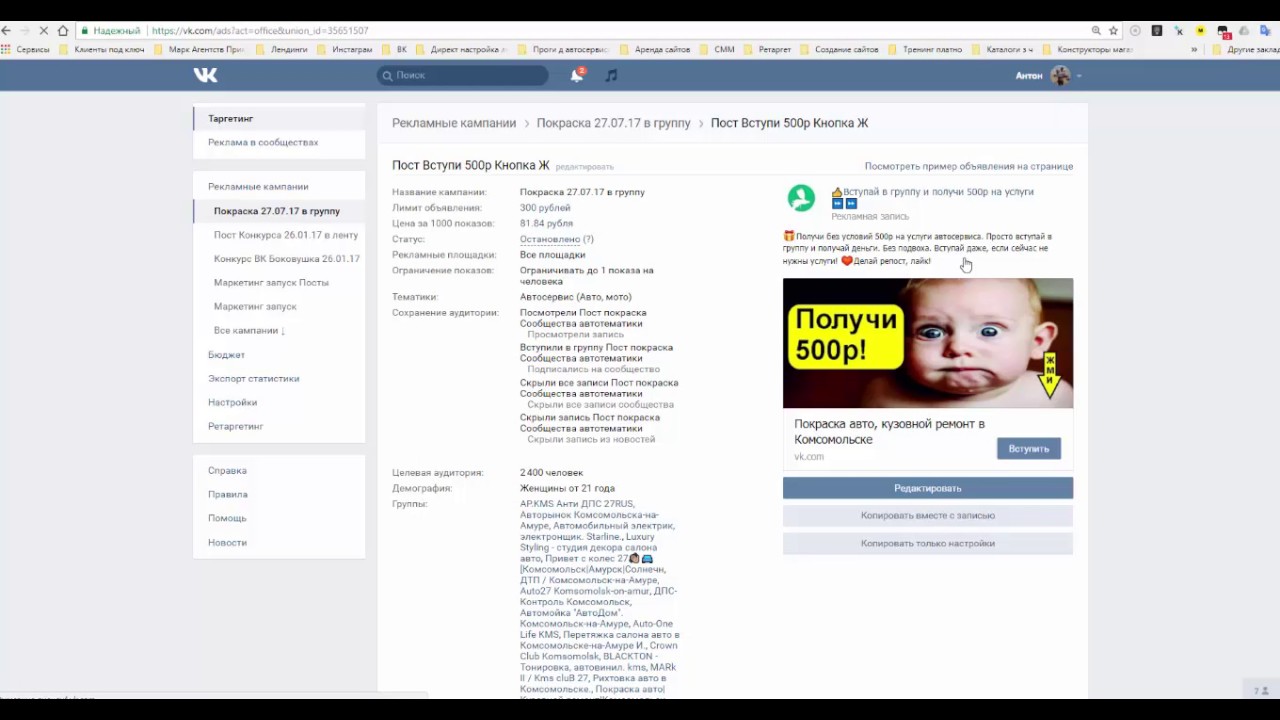
Task: Click the baby 'Получи 500р!' ad image
Action: (927, 343)
